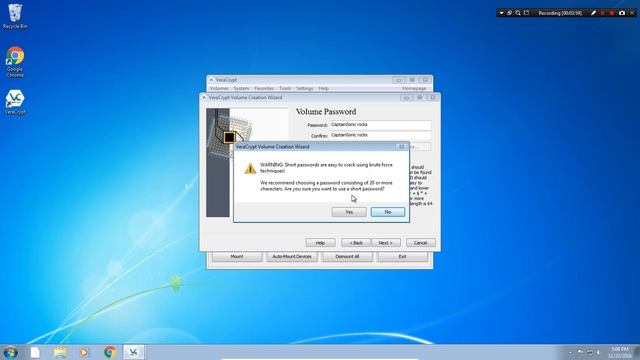The image size is (640, 360).
Task: Click the Action Center flag tray icon
Action: (x=580, y=352)
